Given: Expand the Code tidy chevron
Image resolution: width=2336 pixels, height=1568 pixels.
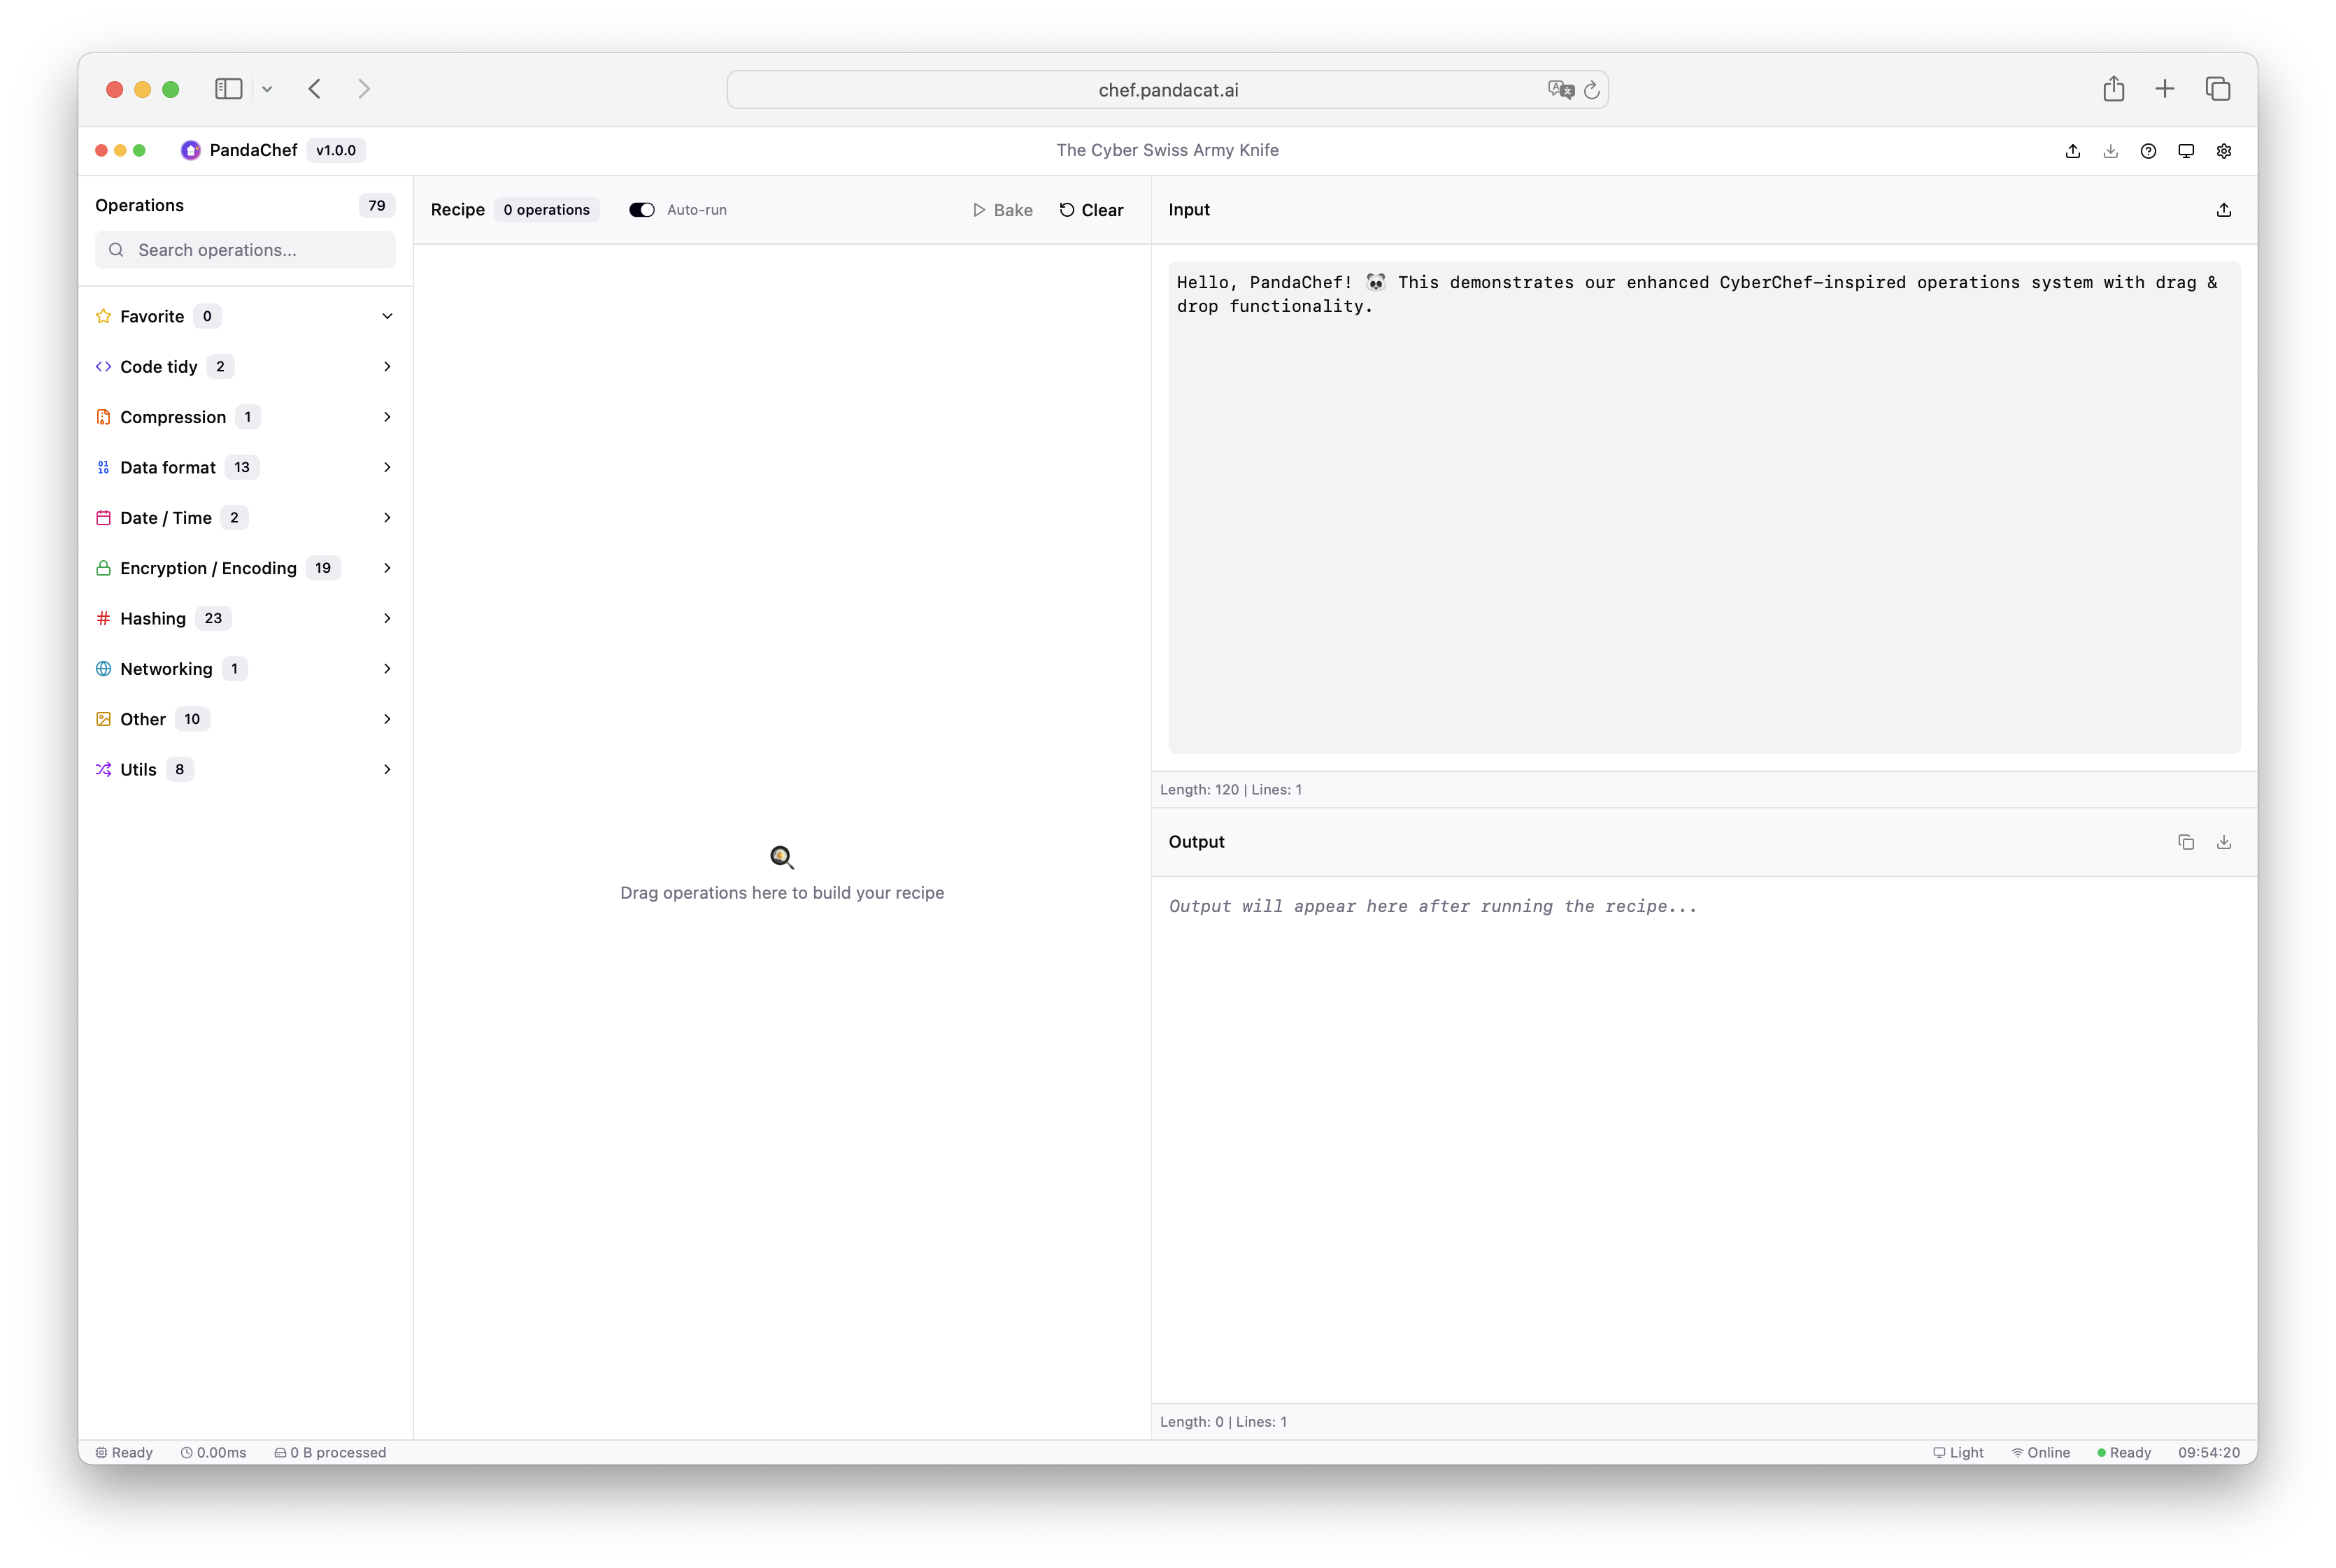Looking at the screenshot, I should point(387,367).
